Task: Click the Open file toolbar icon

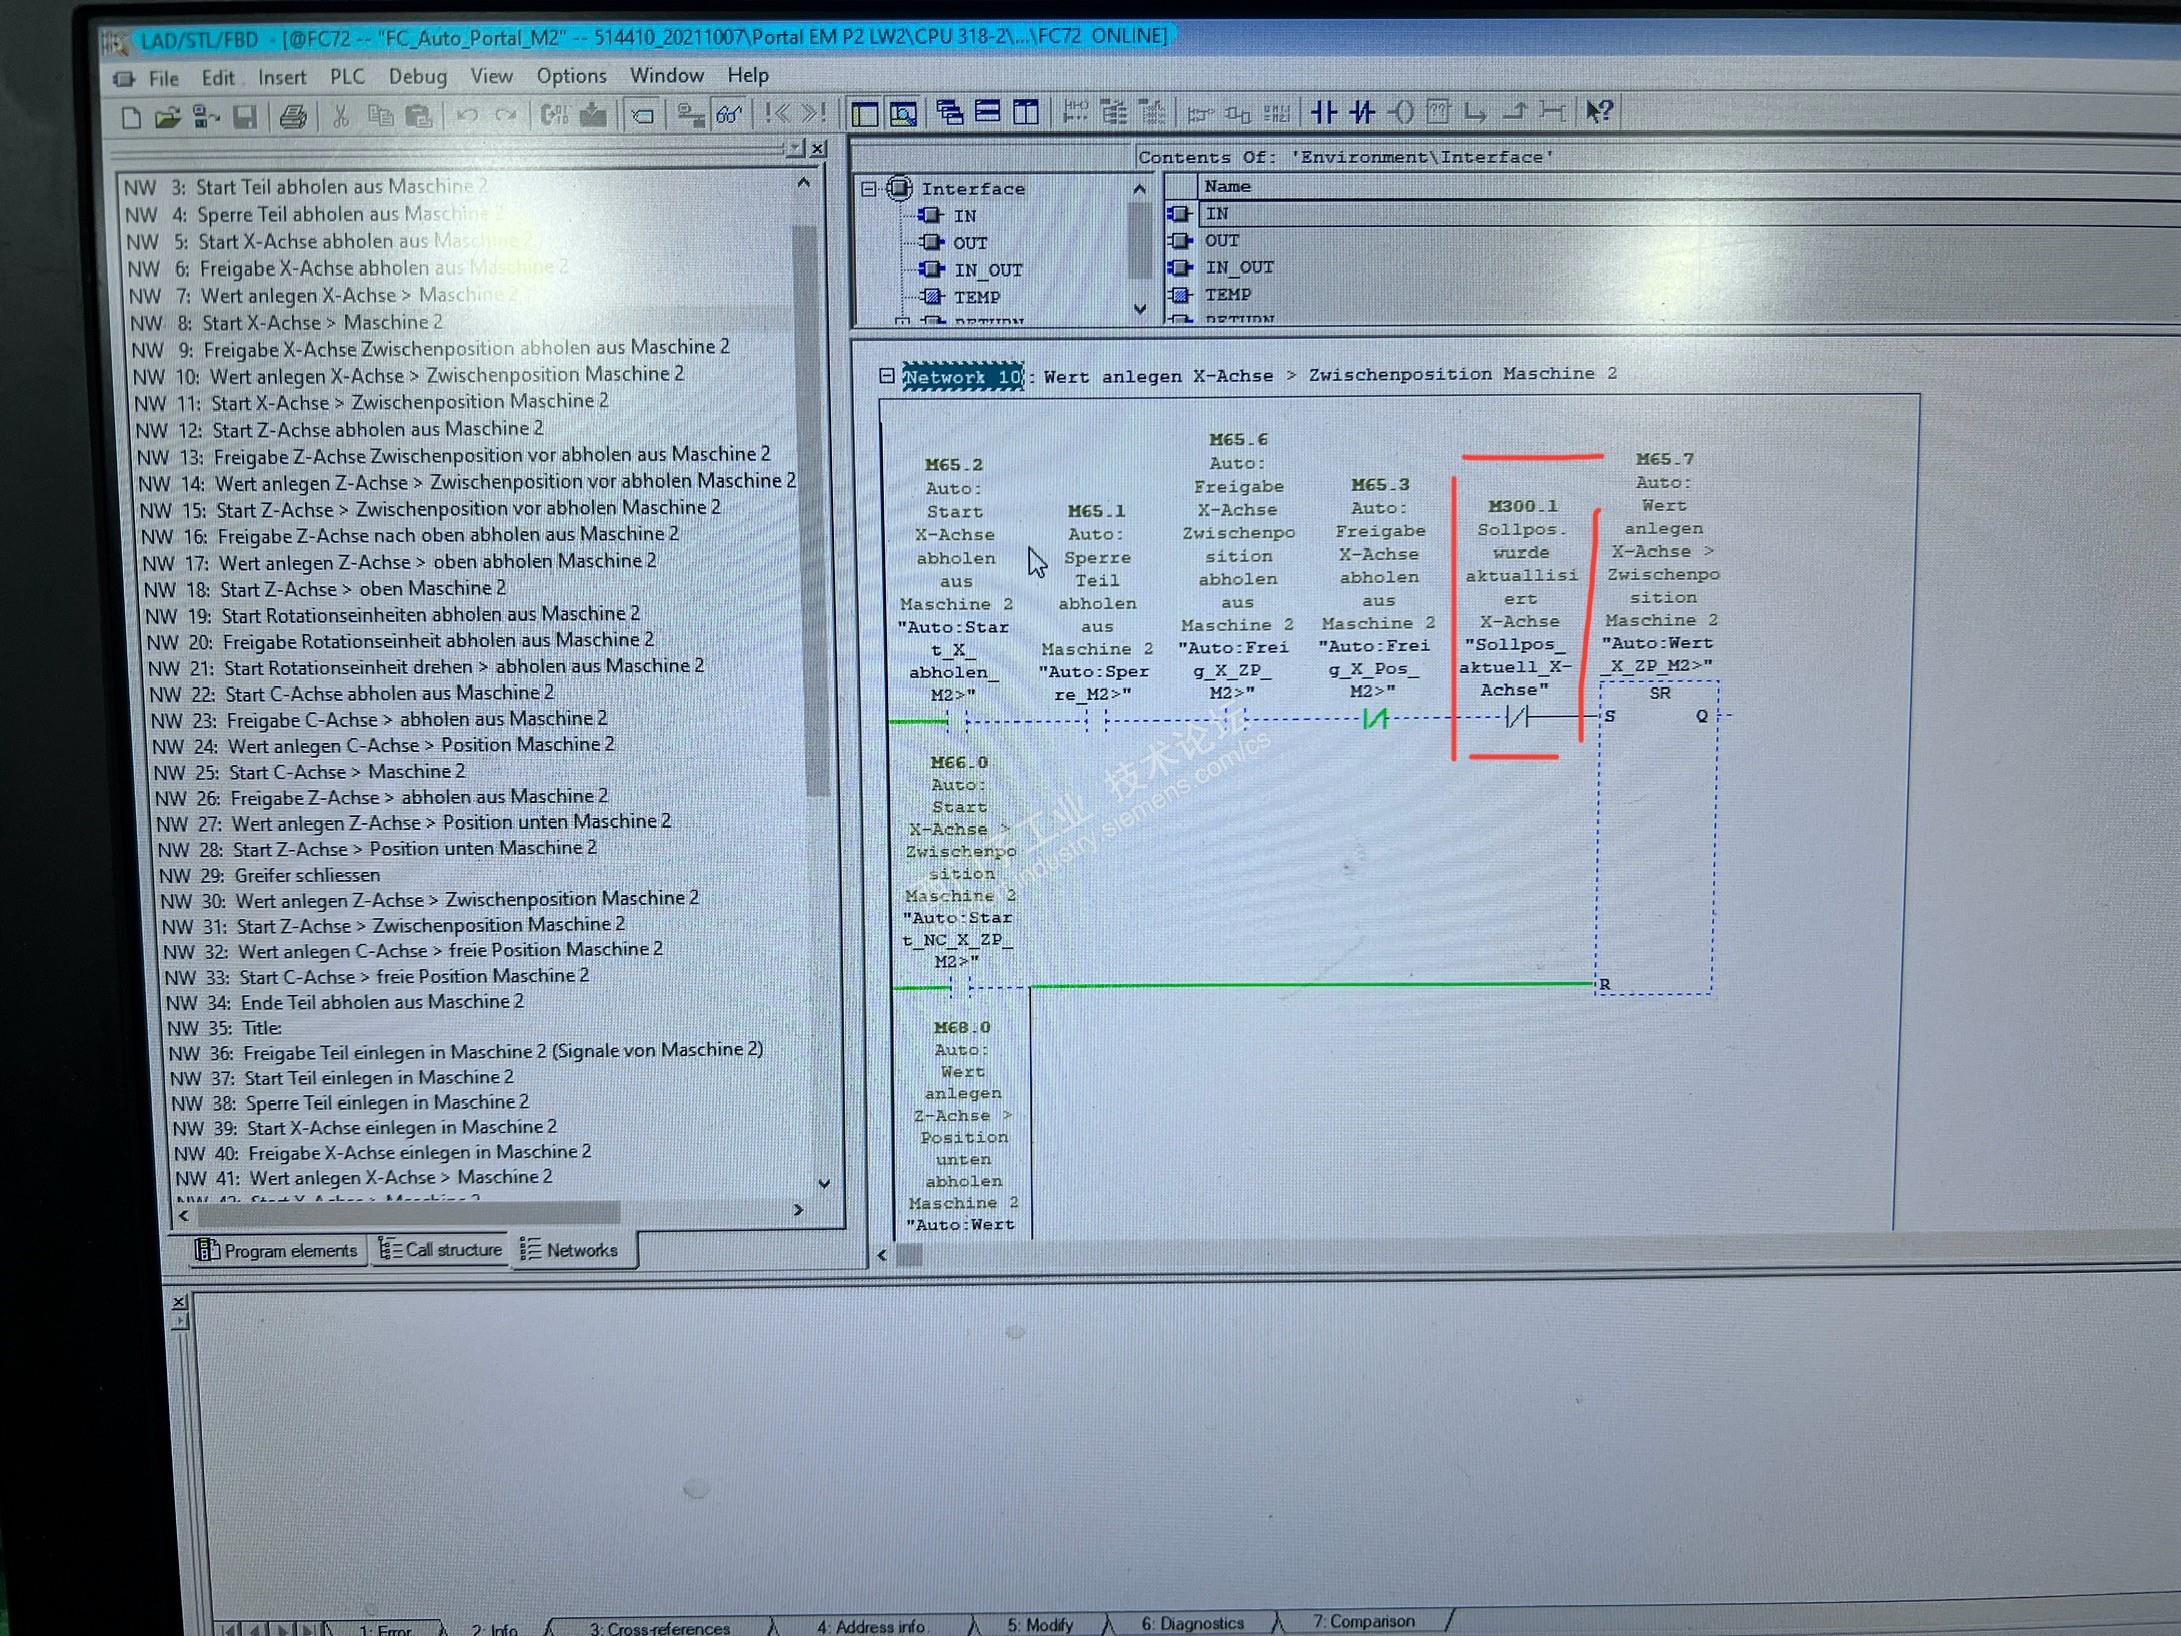Action: [x=167, y=118]
